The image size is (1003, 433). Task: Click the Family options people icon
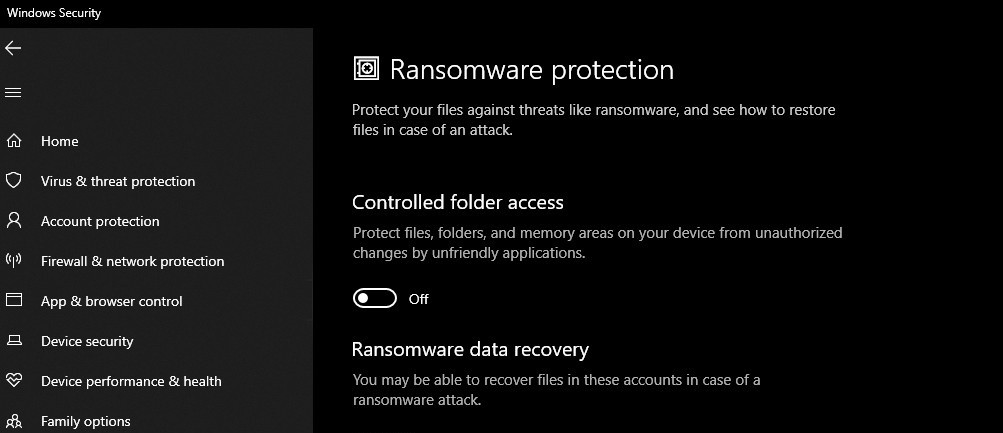(x=14, y=421)
